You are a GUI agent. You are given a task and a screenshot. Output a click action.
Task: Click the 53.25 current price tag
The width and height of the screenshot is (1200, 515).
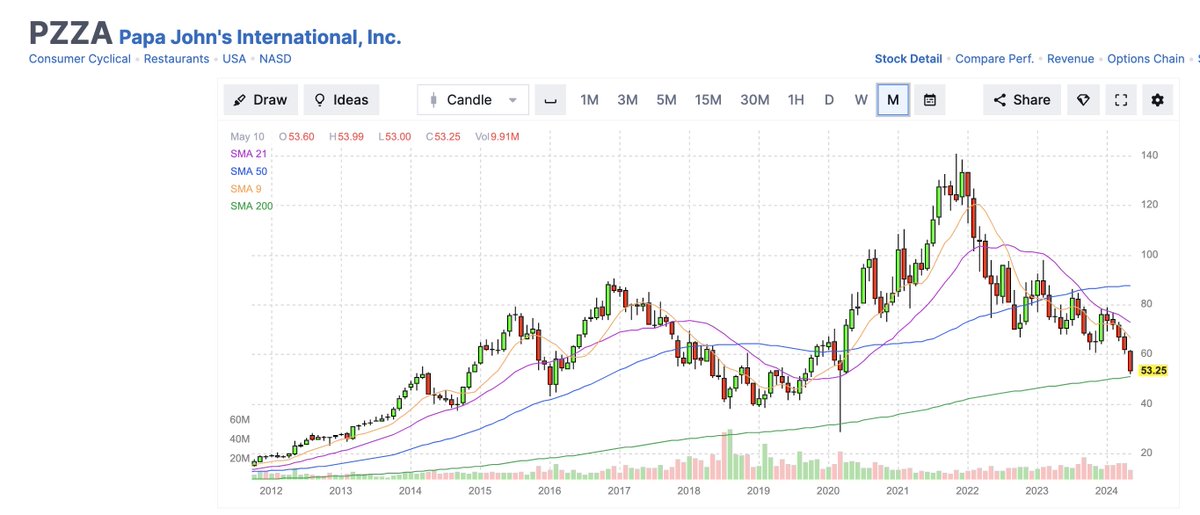point(1153,370)
